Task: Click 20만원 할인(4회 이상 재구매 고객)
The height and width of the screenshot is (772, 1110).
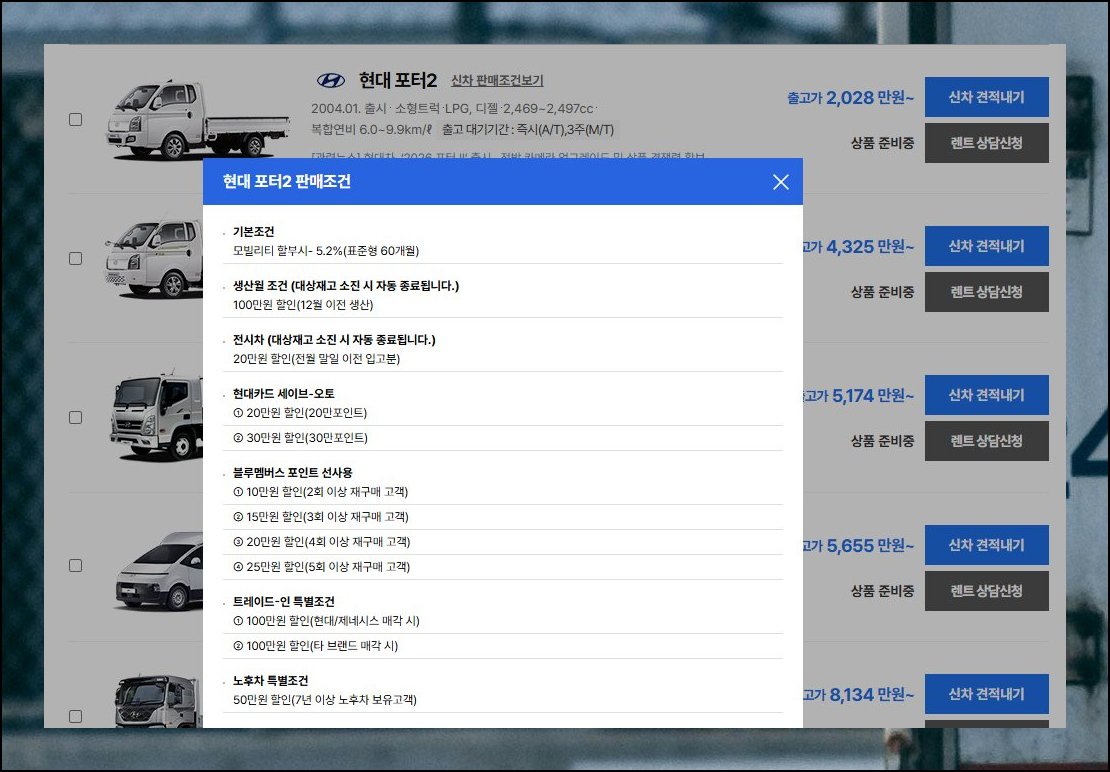Action: 321,542
